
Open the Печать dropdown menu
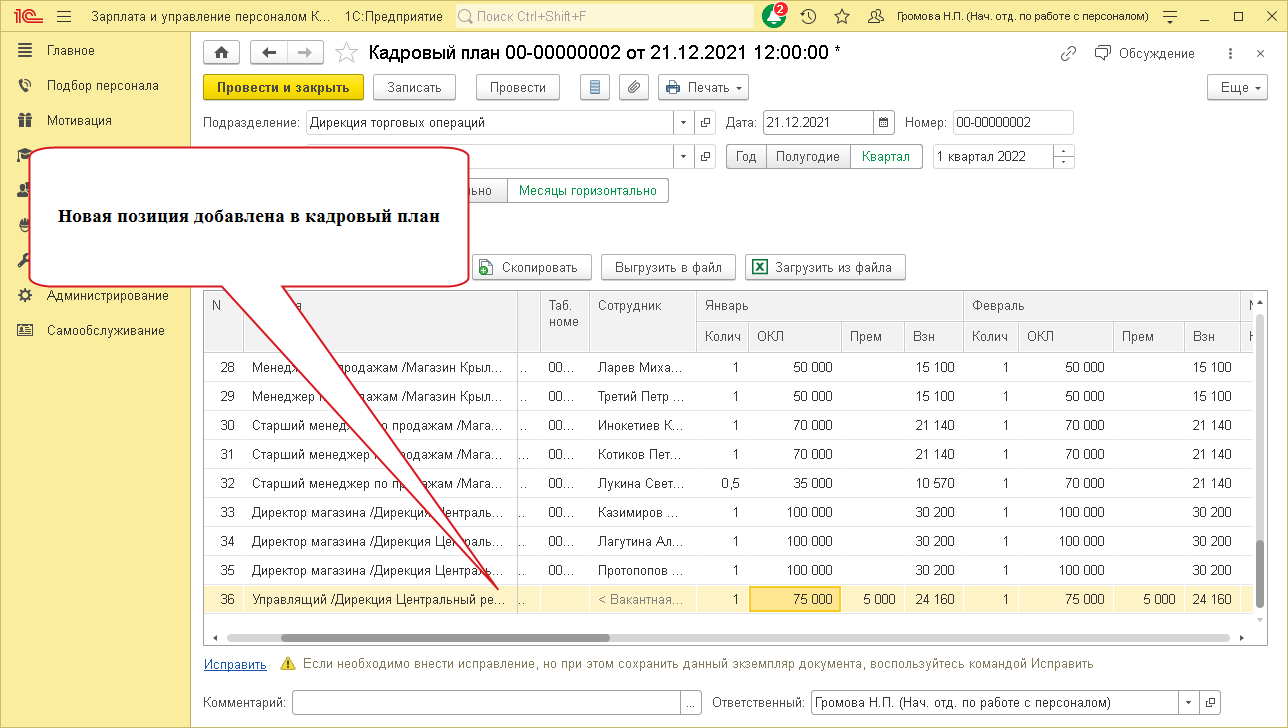[x=704, y=88]
